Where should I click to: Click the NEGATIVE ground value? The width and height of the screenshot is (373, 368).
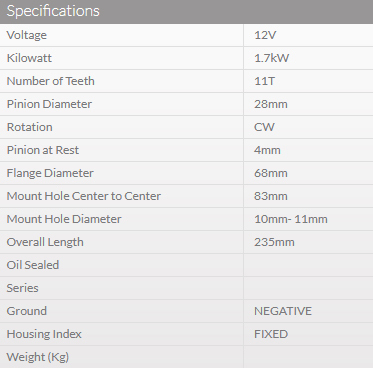pyautogui.click(x=283, y=311)
